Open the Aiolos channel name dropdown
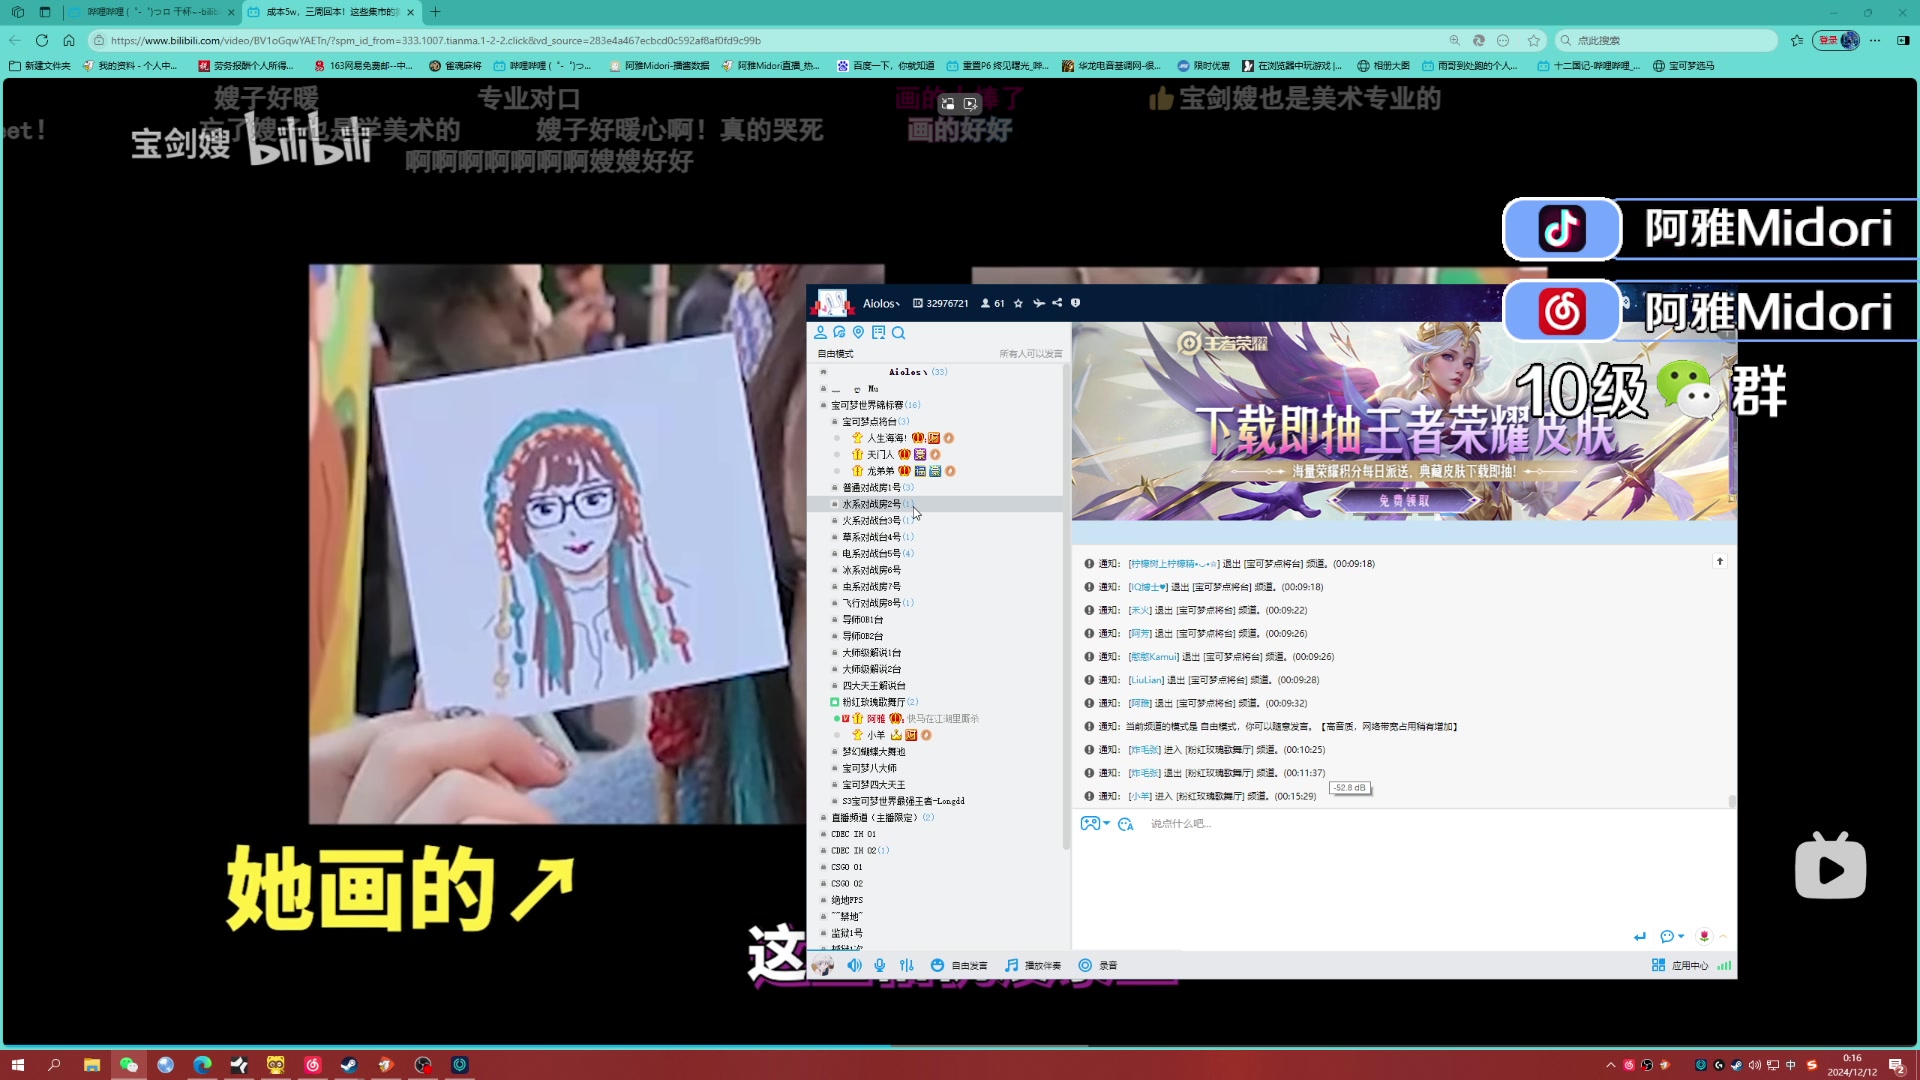The height and width of the screenshot is (1080, 1920). point(881,303)
